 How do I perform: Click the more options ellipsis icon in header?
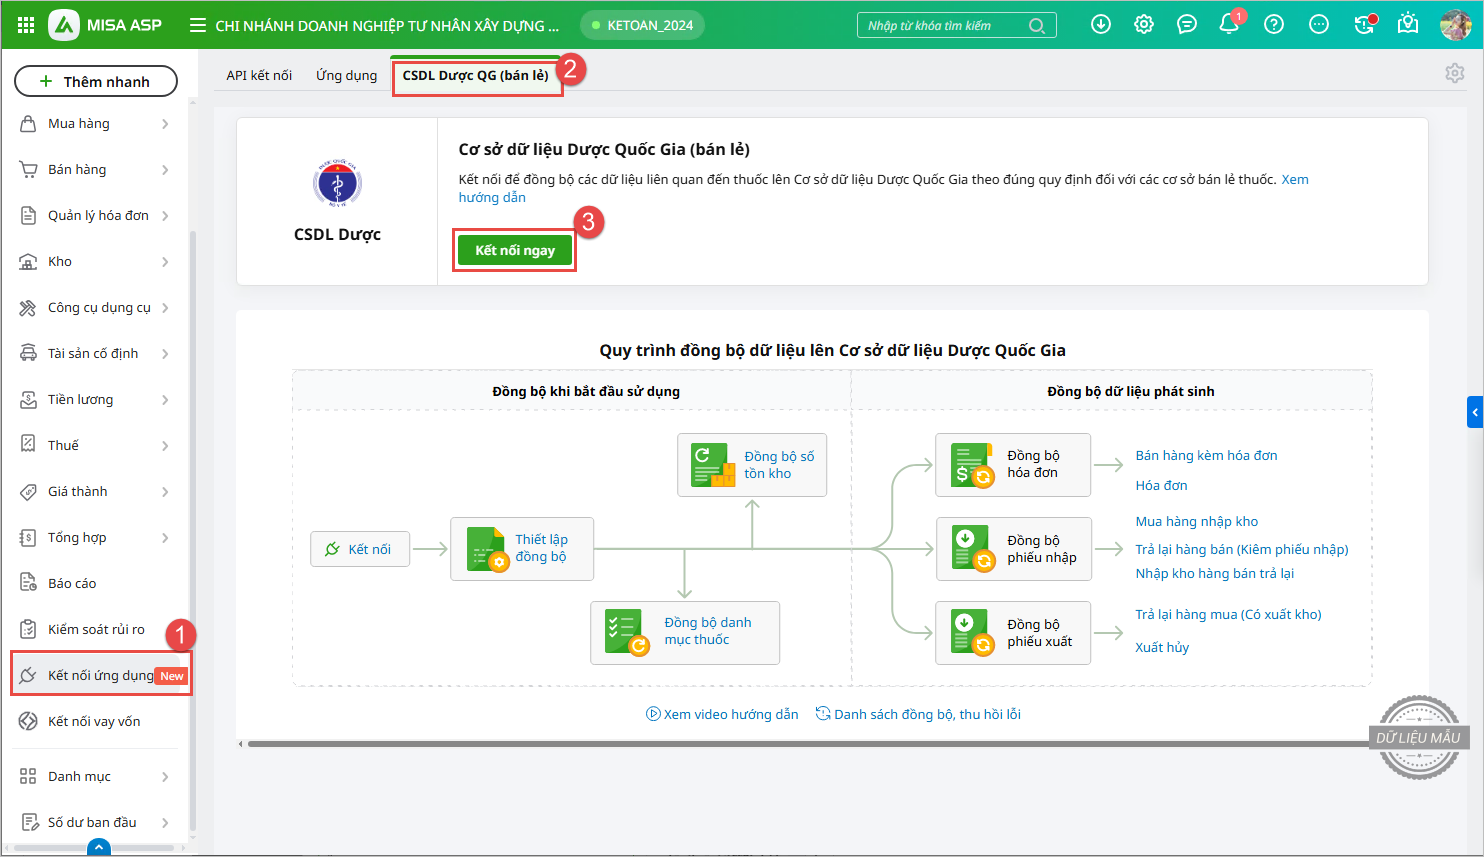[x=1319, y=24]
